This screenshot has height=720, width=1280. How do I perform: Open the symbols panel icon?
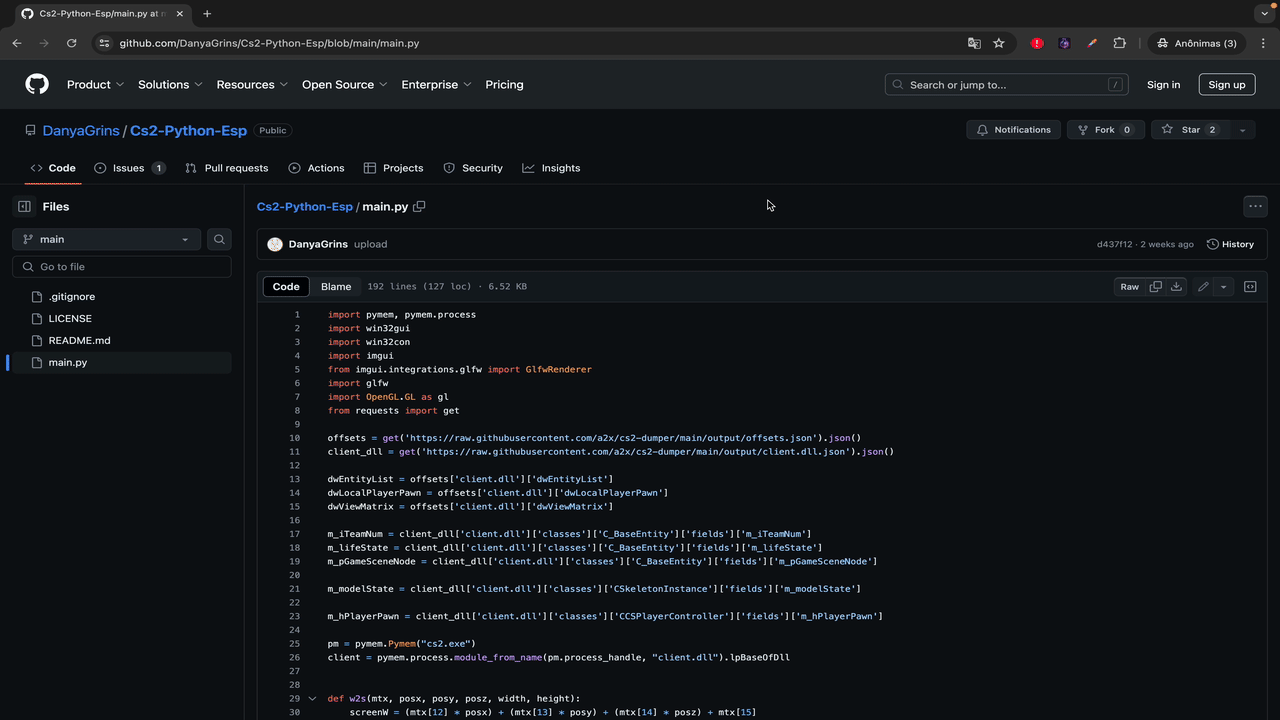pos(1250,287)
